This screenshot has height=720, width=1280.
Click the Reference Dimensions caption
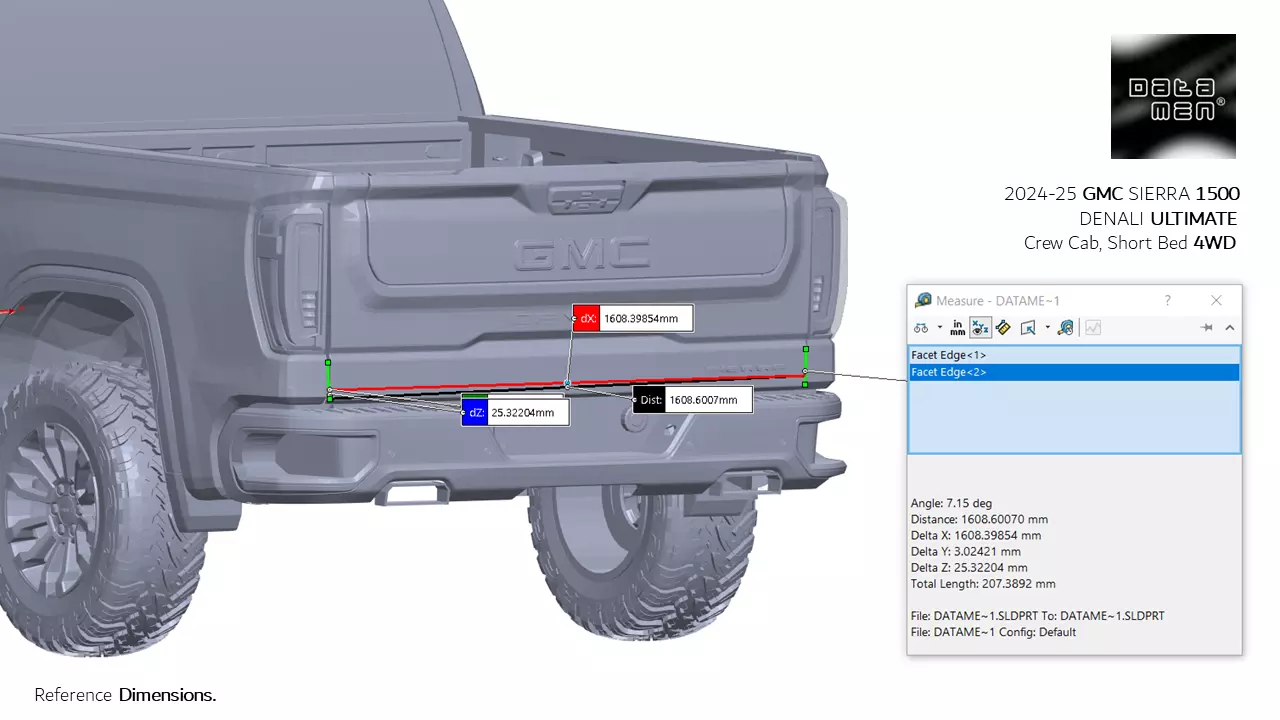125,694
